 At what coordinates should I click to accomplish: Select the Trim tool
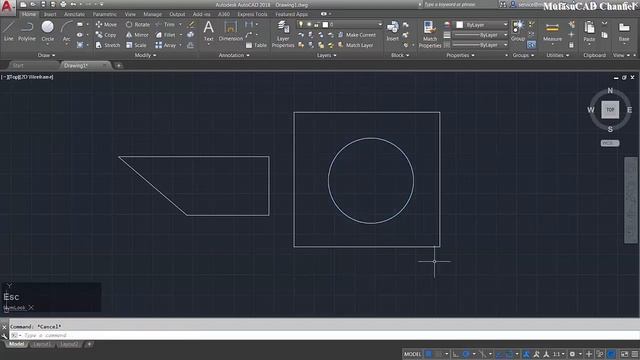click(x=166, y=24)
